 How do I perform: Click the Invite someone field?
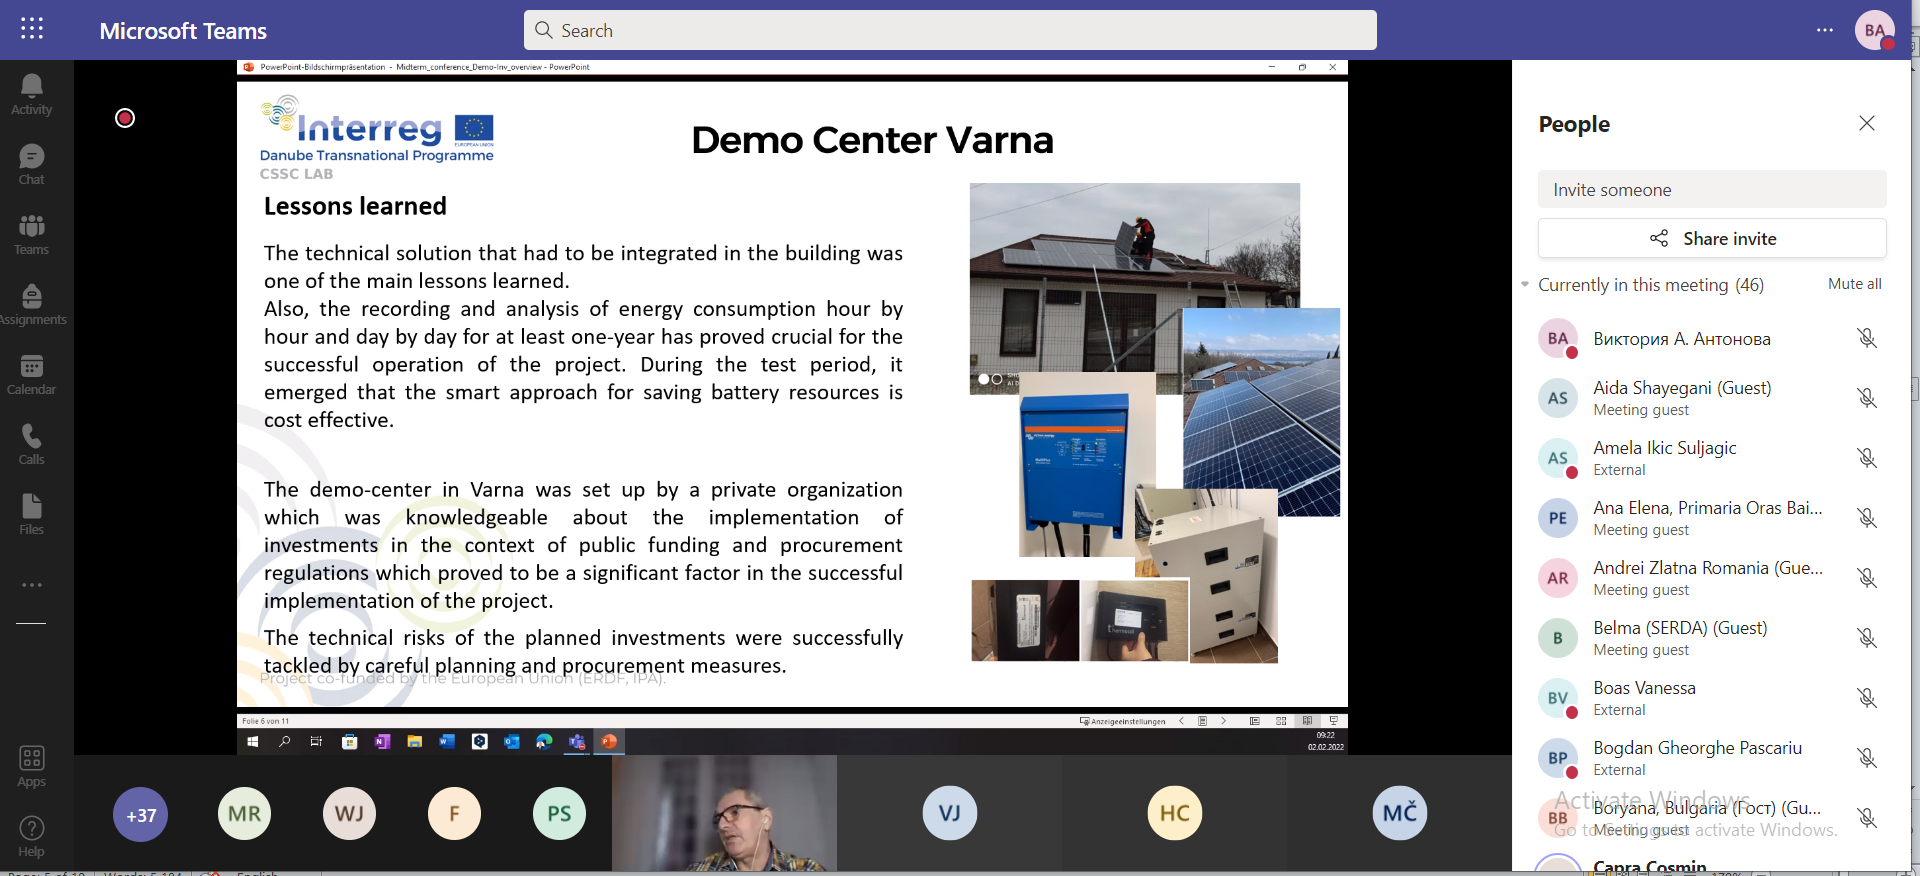tap(1712, 189)
